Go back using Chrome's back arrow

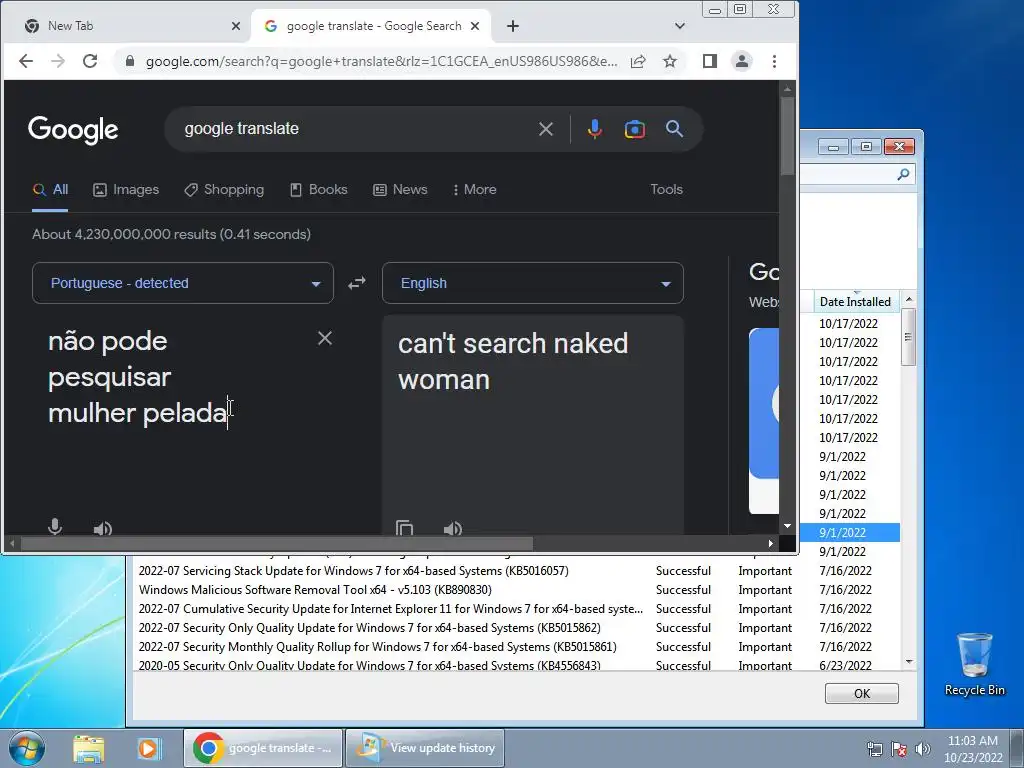[26, 61]
